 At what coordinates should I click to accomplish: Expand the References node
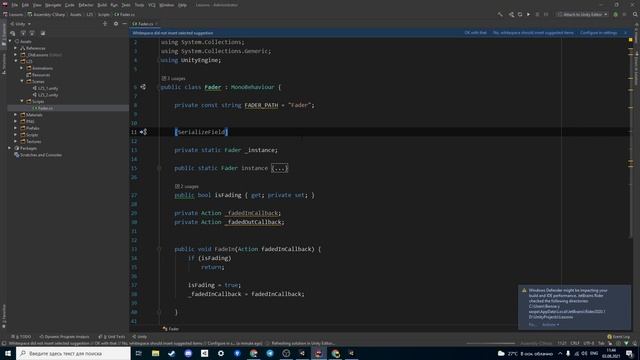pyautogui.click(x=16, y=48)
